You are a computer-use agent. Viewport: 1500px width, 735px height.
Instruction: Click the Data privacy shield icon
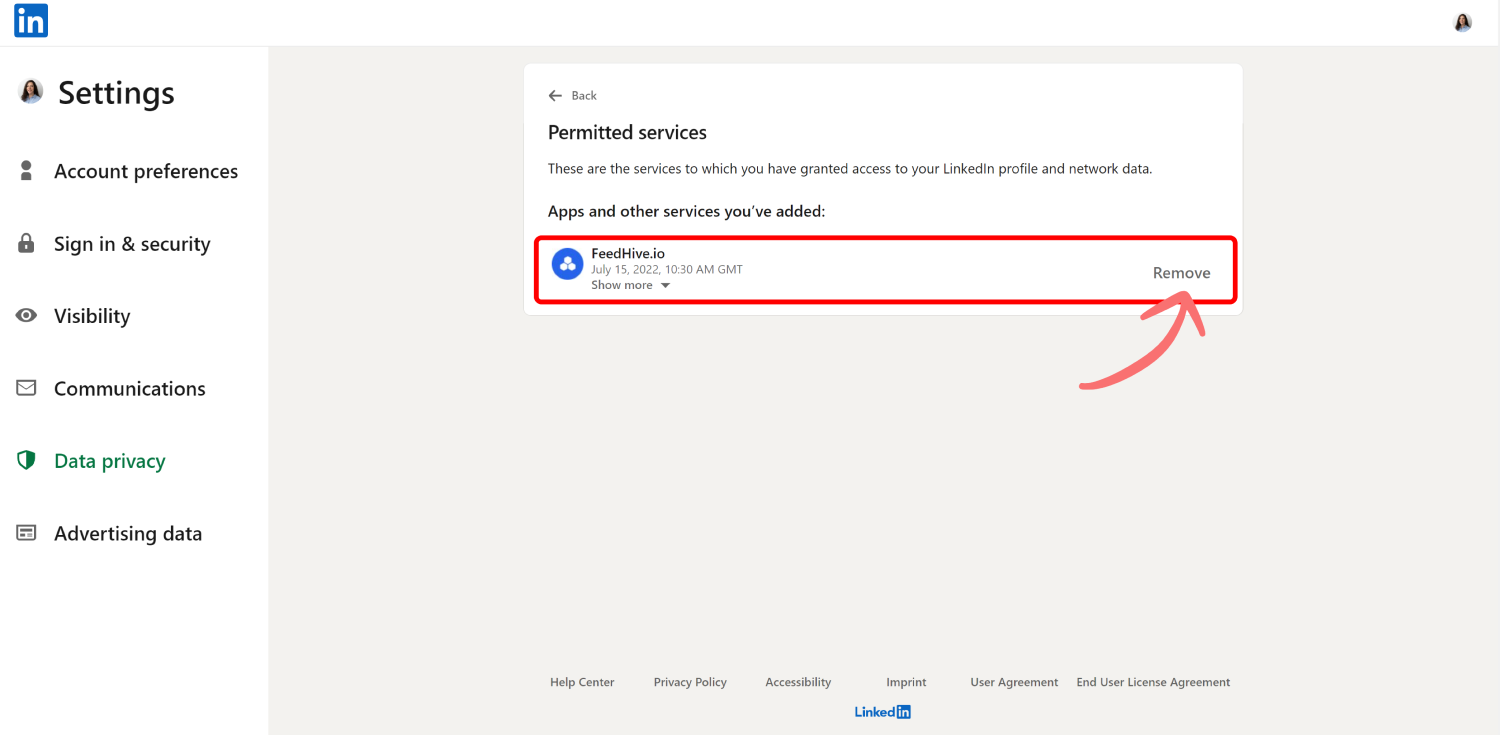[x=27, y=461]
